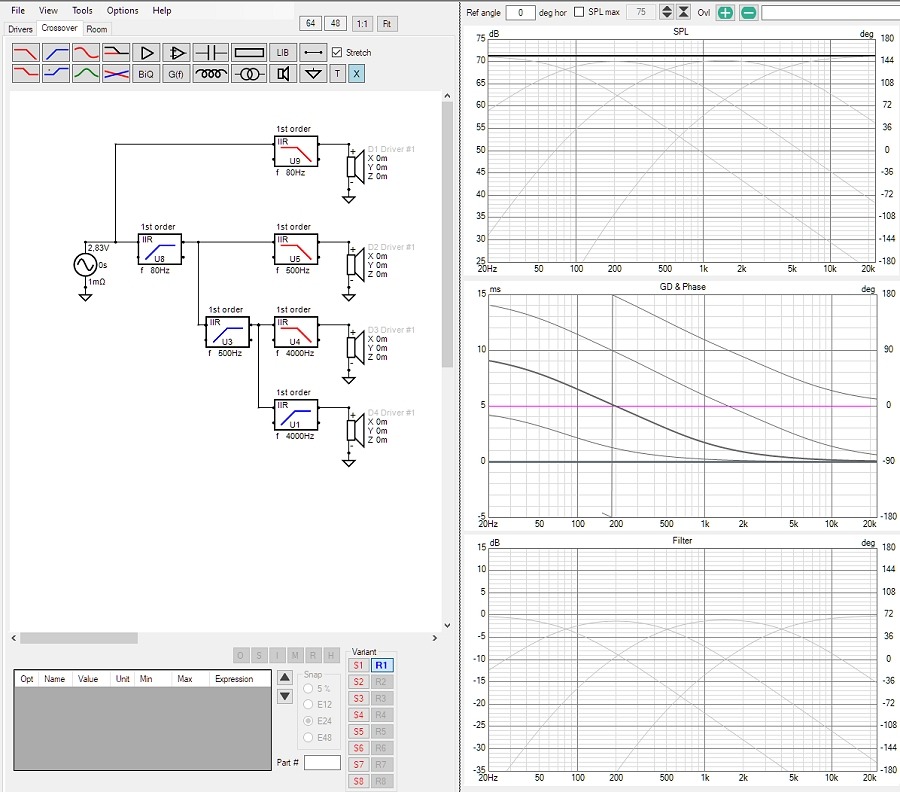Viewport: 900px width, 792px height.
Task: Click the green minus overlay button
Action: [748, 12]
